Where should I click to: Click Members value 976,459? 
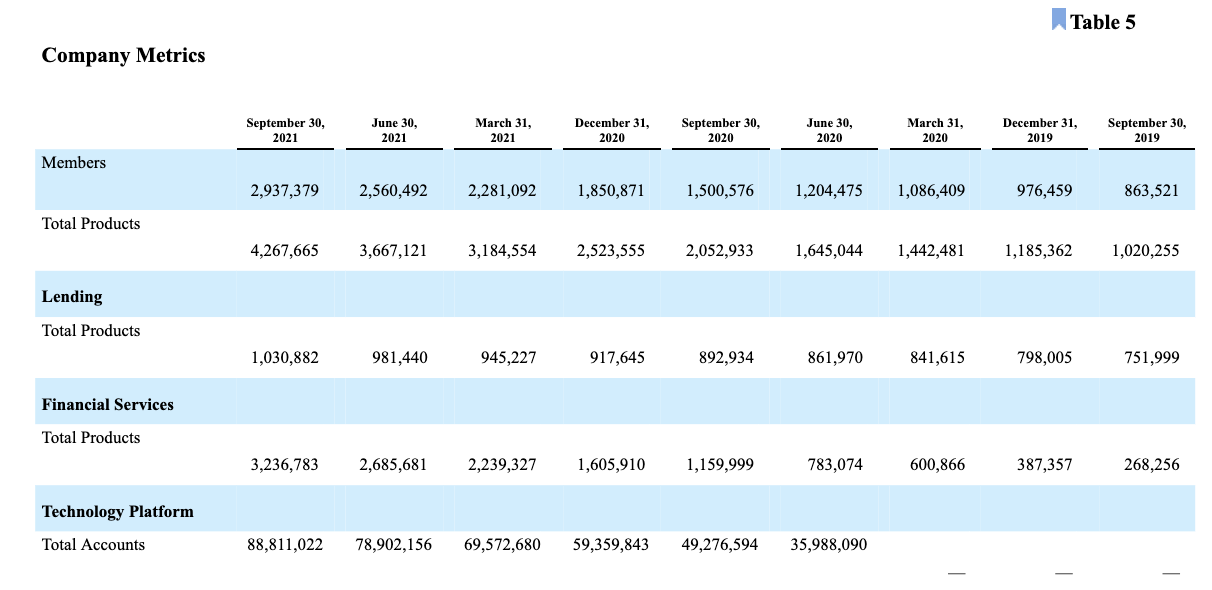click(x=1045, y=191)
